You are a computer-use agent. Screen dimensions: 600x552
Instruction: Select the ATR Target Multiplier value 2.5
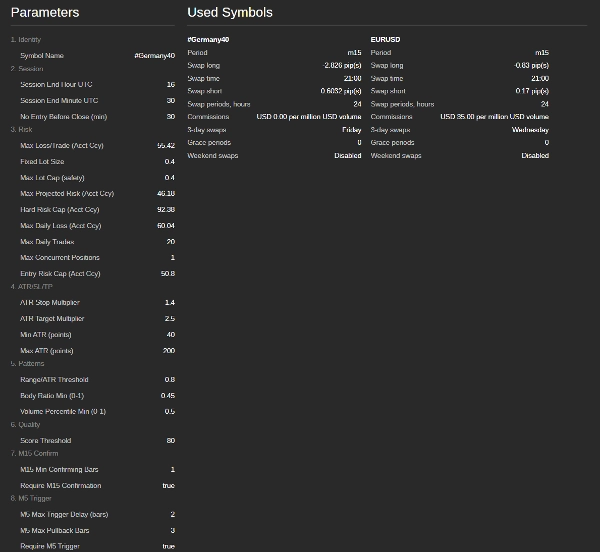click(170, 319)
